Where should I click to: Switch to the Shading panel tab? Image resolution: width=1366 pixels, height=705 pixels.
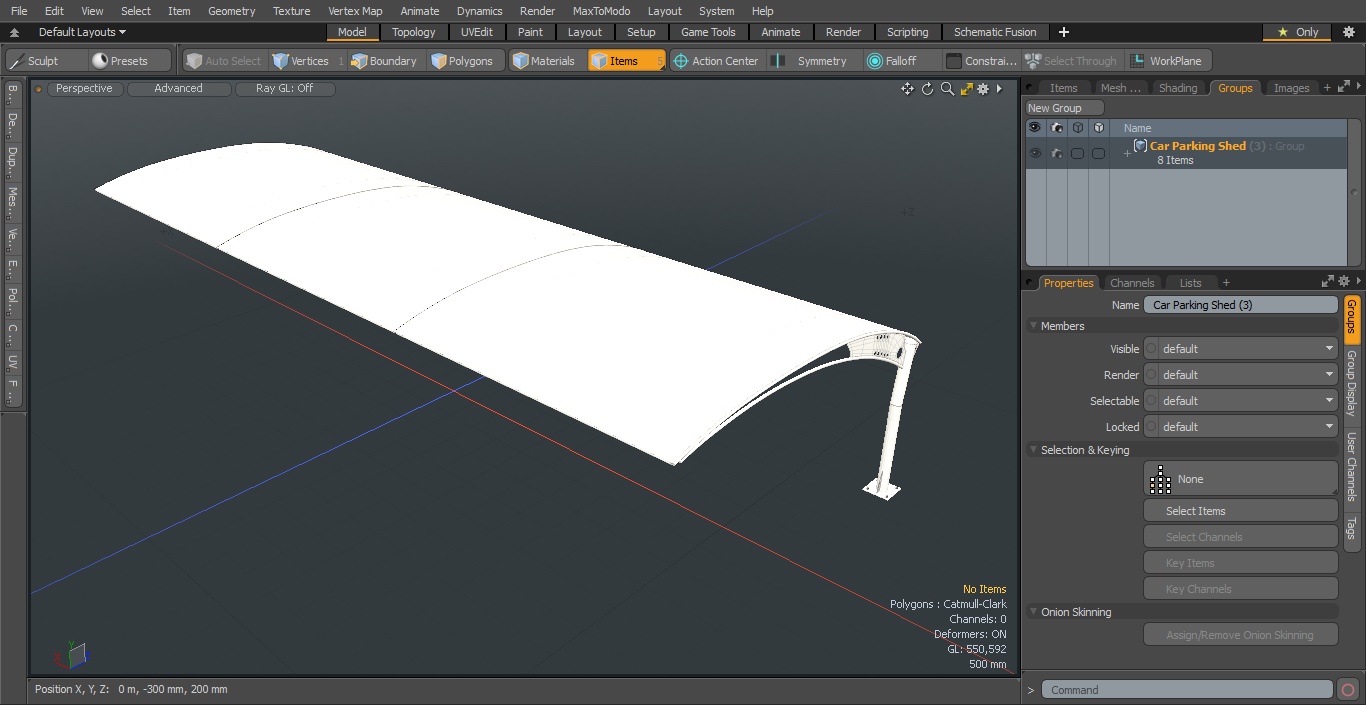(x=1178, y=88)
